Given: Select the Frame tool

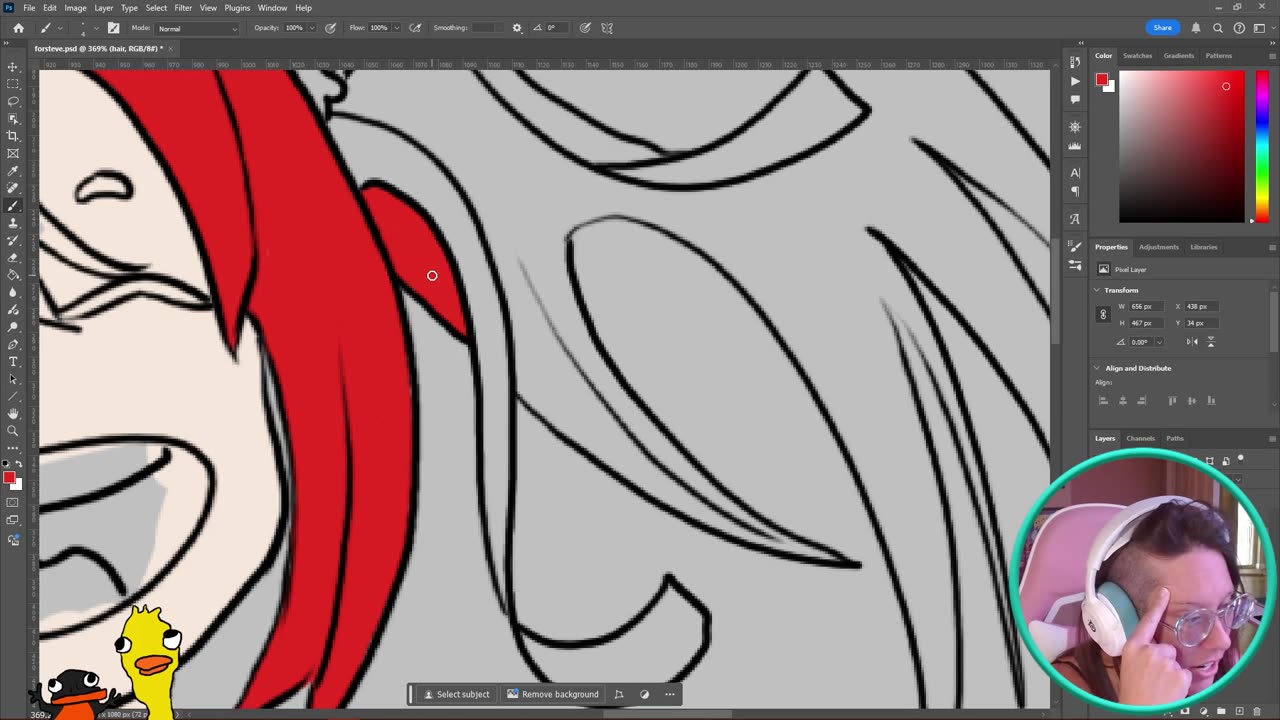Looking at the screenshot, I should [13, 153].
